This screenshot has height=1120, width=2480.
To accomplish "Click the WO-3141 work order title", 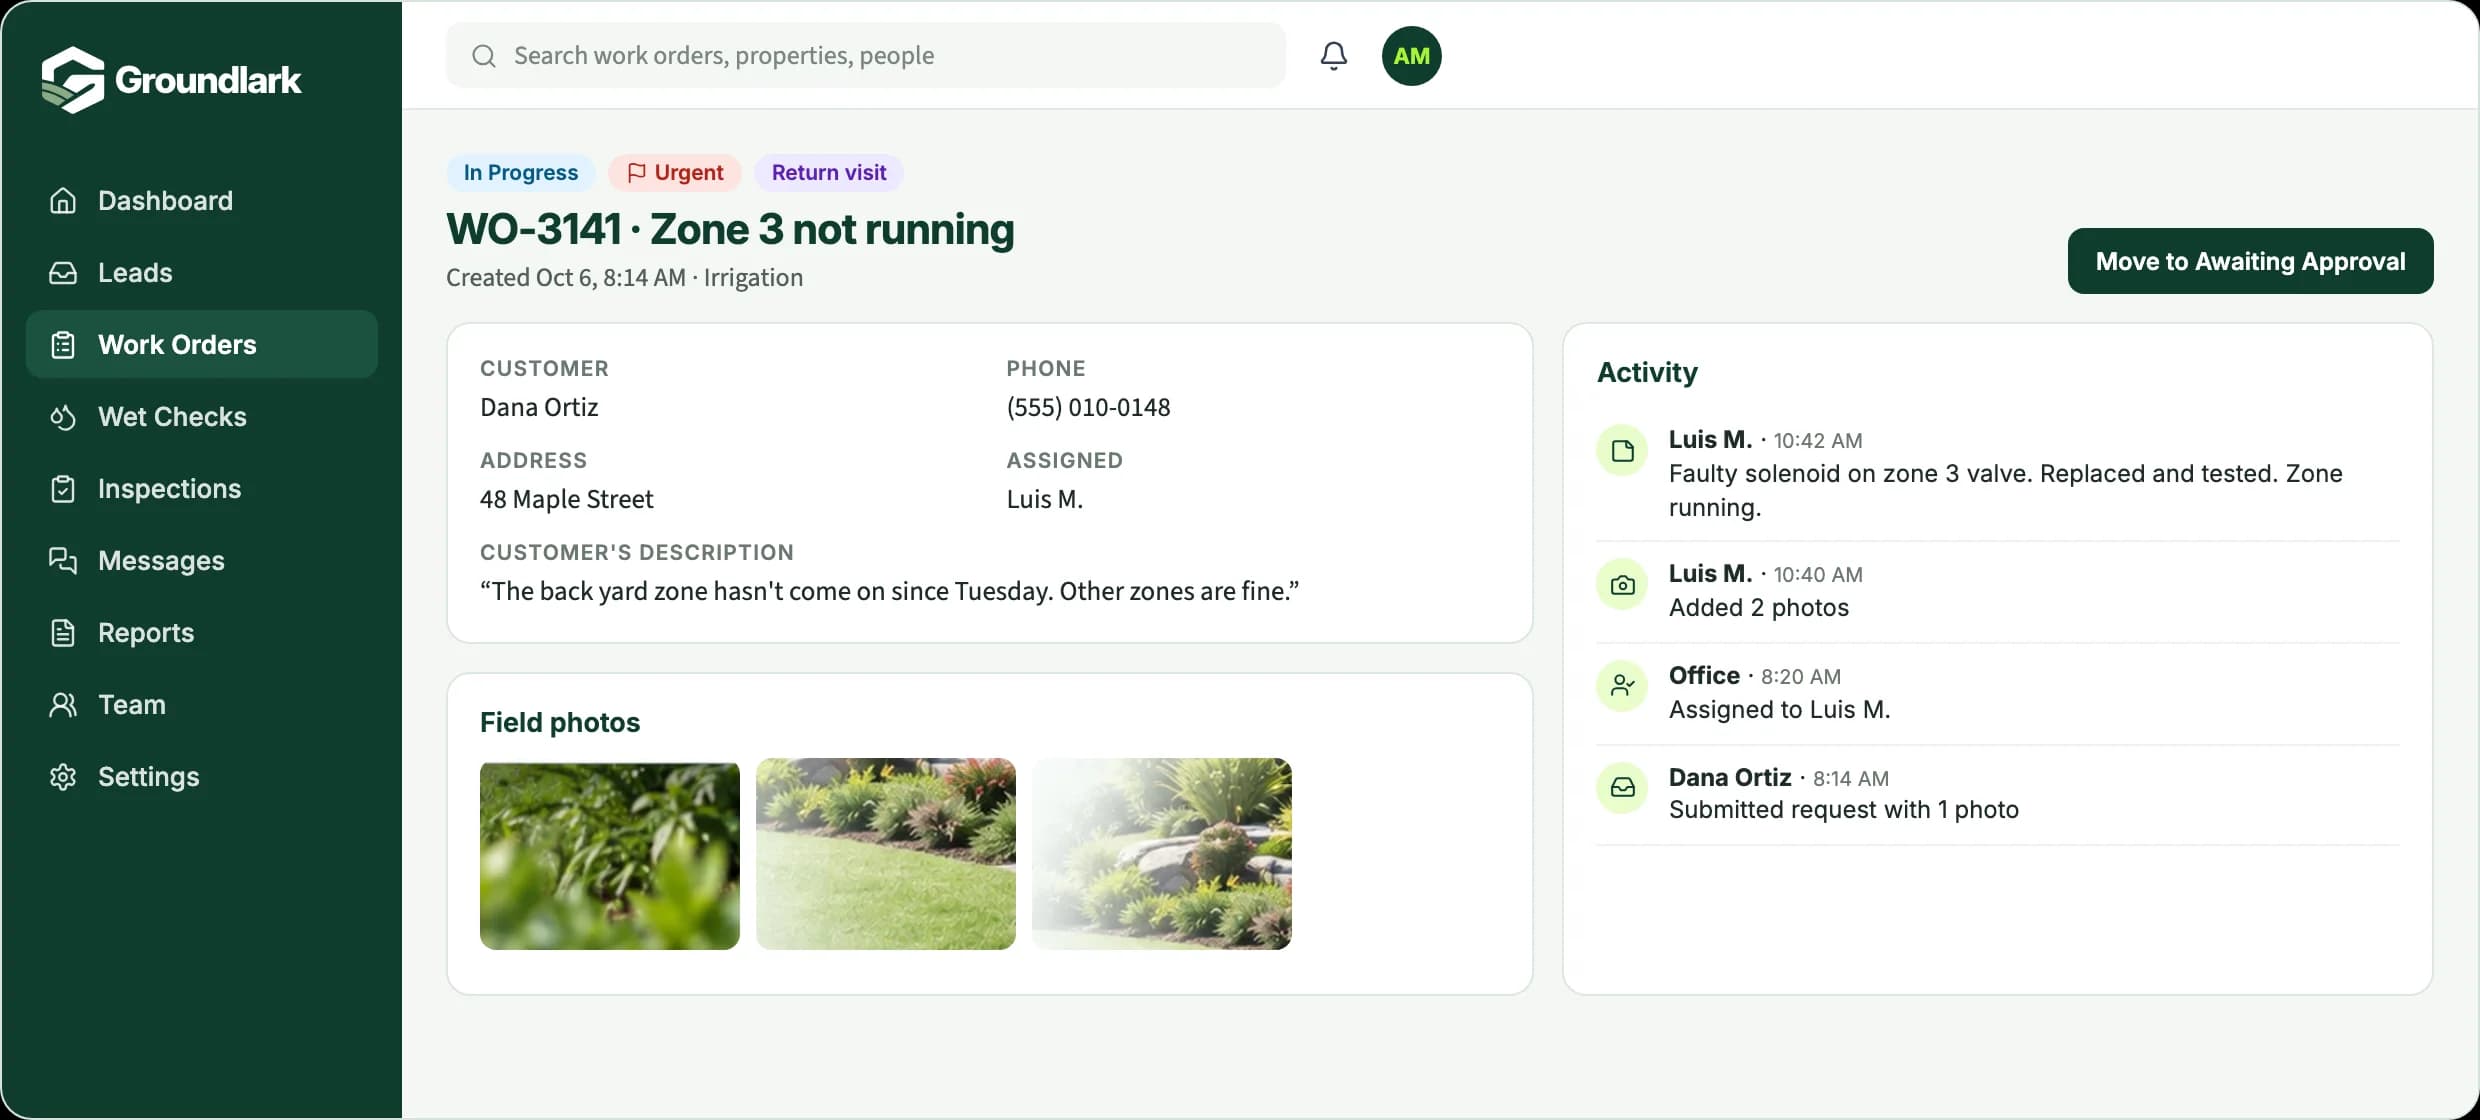I will tap(730, 229).
